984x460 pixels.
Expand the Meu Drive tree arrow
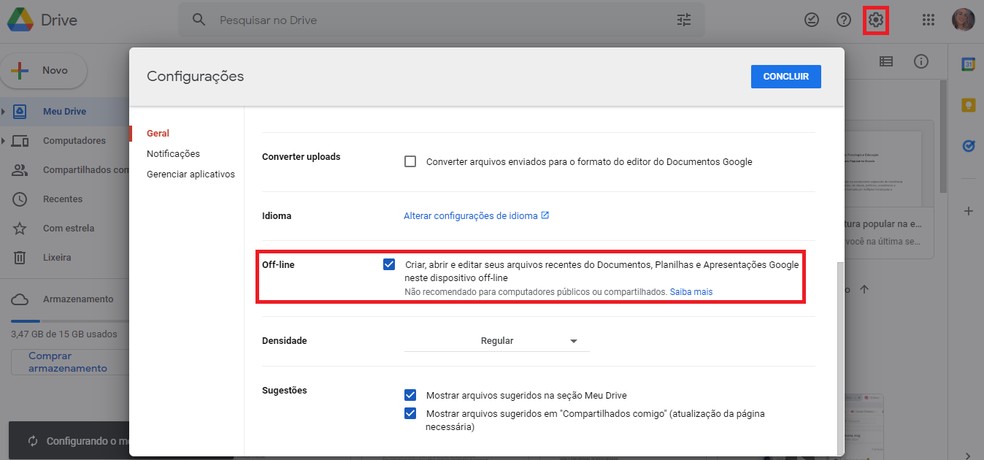tap(3, 112)
